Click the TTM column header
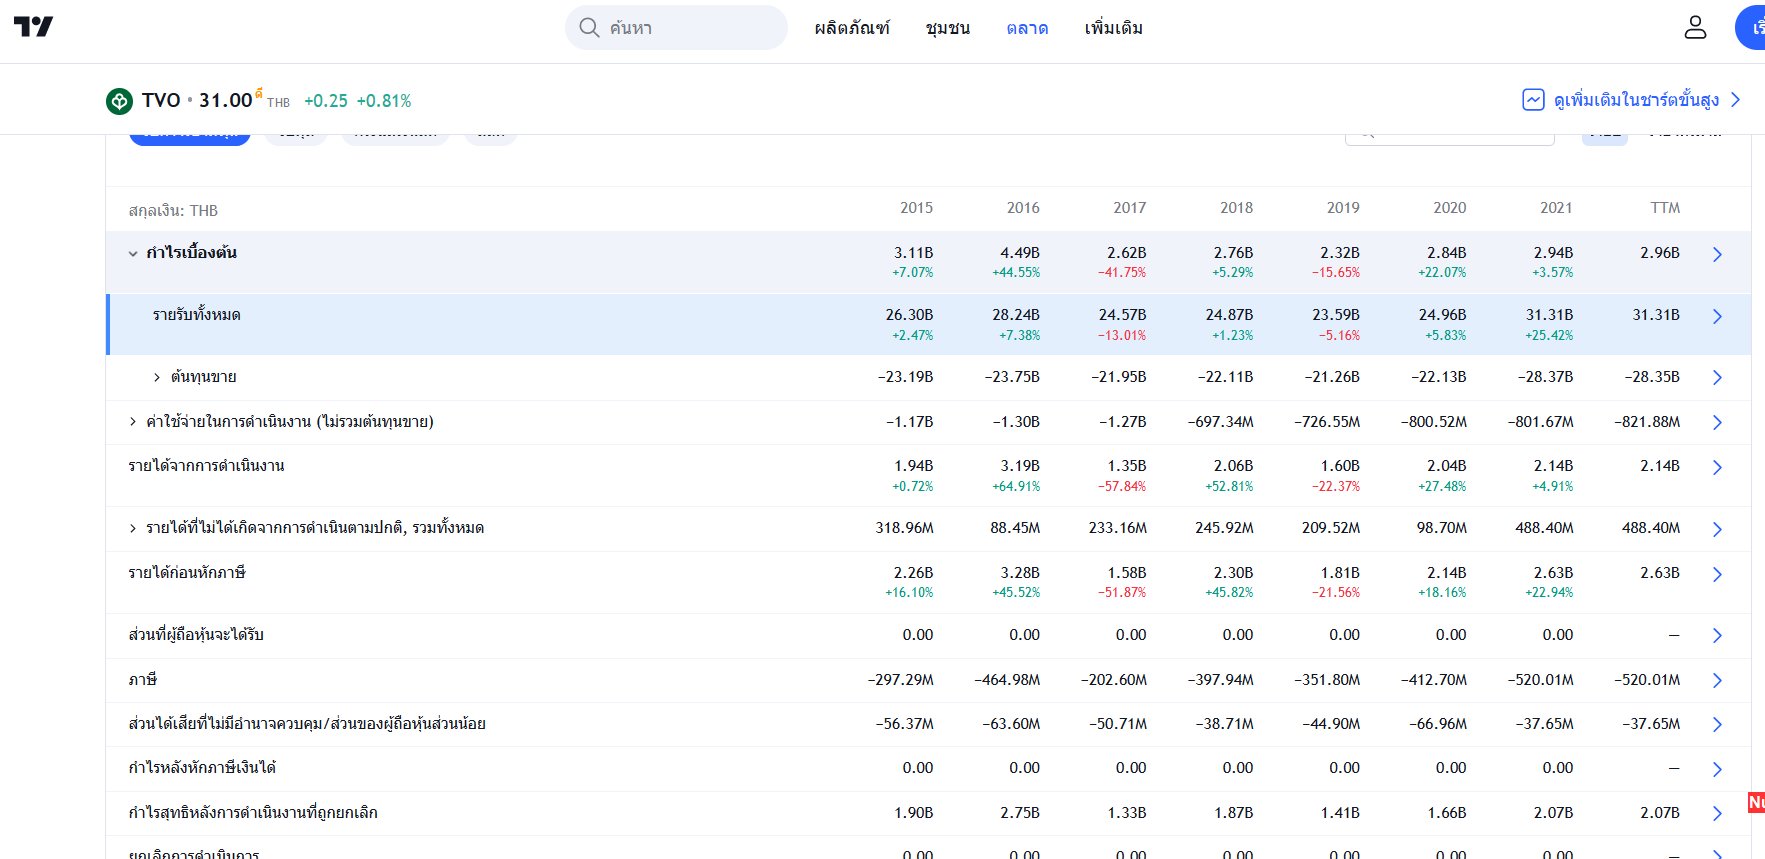Image resolution: width=1765 pixels, height=859 pixels. (1665, 208)
